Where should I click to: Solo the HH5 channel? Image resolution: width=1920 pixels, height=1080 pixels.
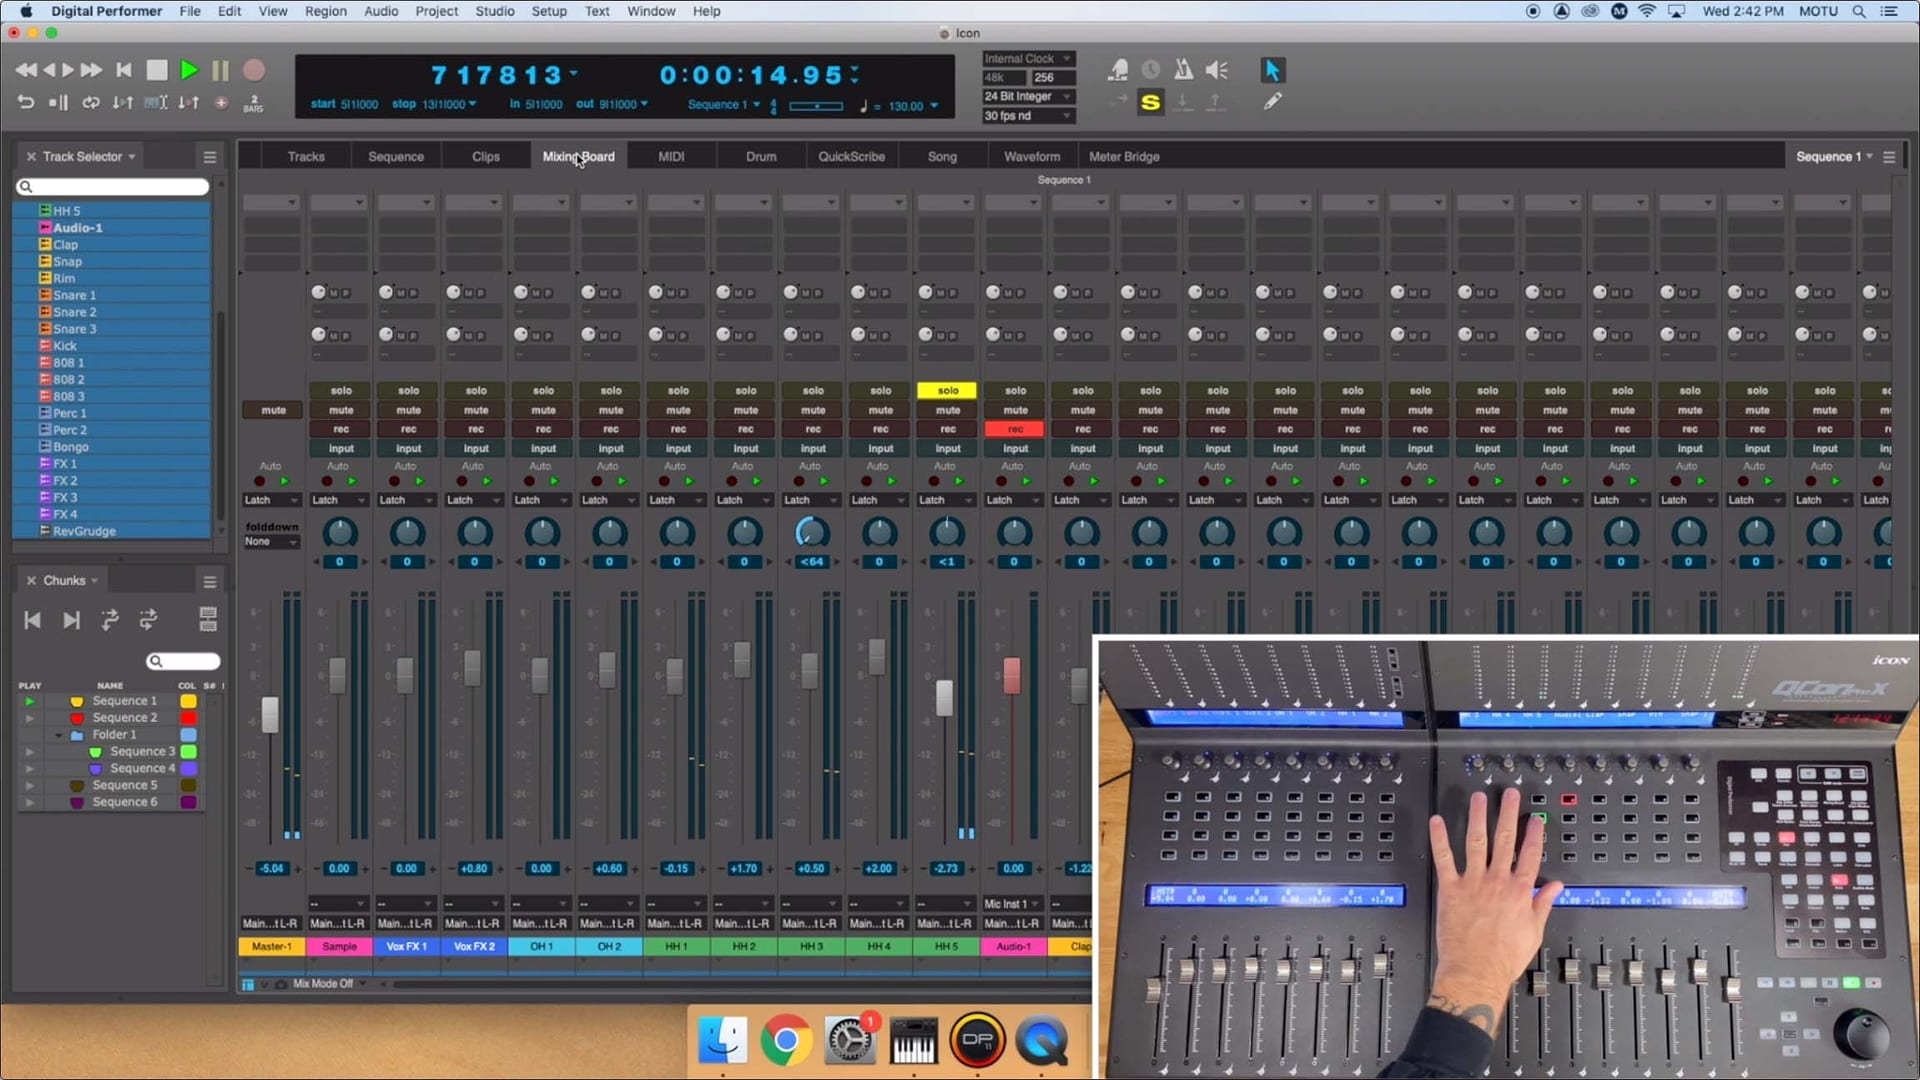pos(946,390)
